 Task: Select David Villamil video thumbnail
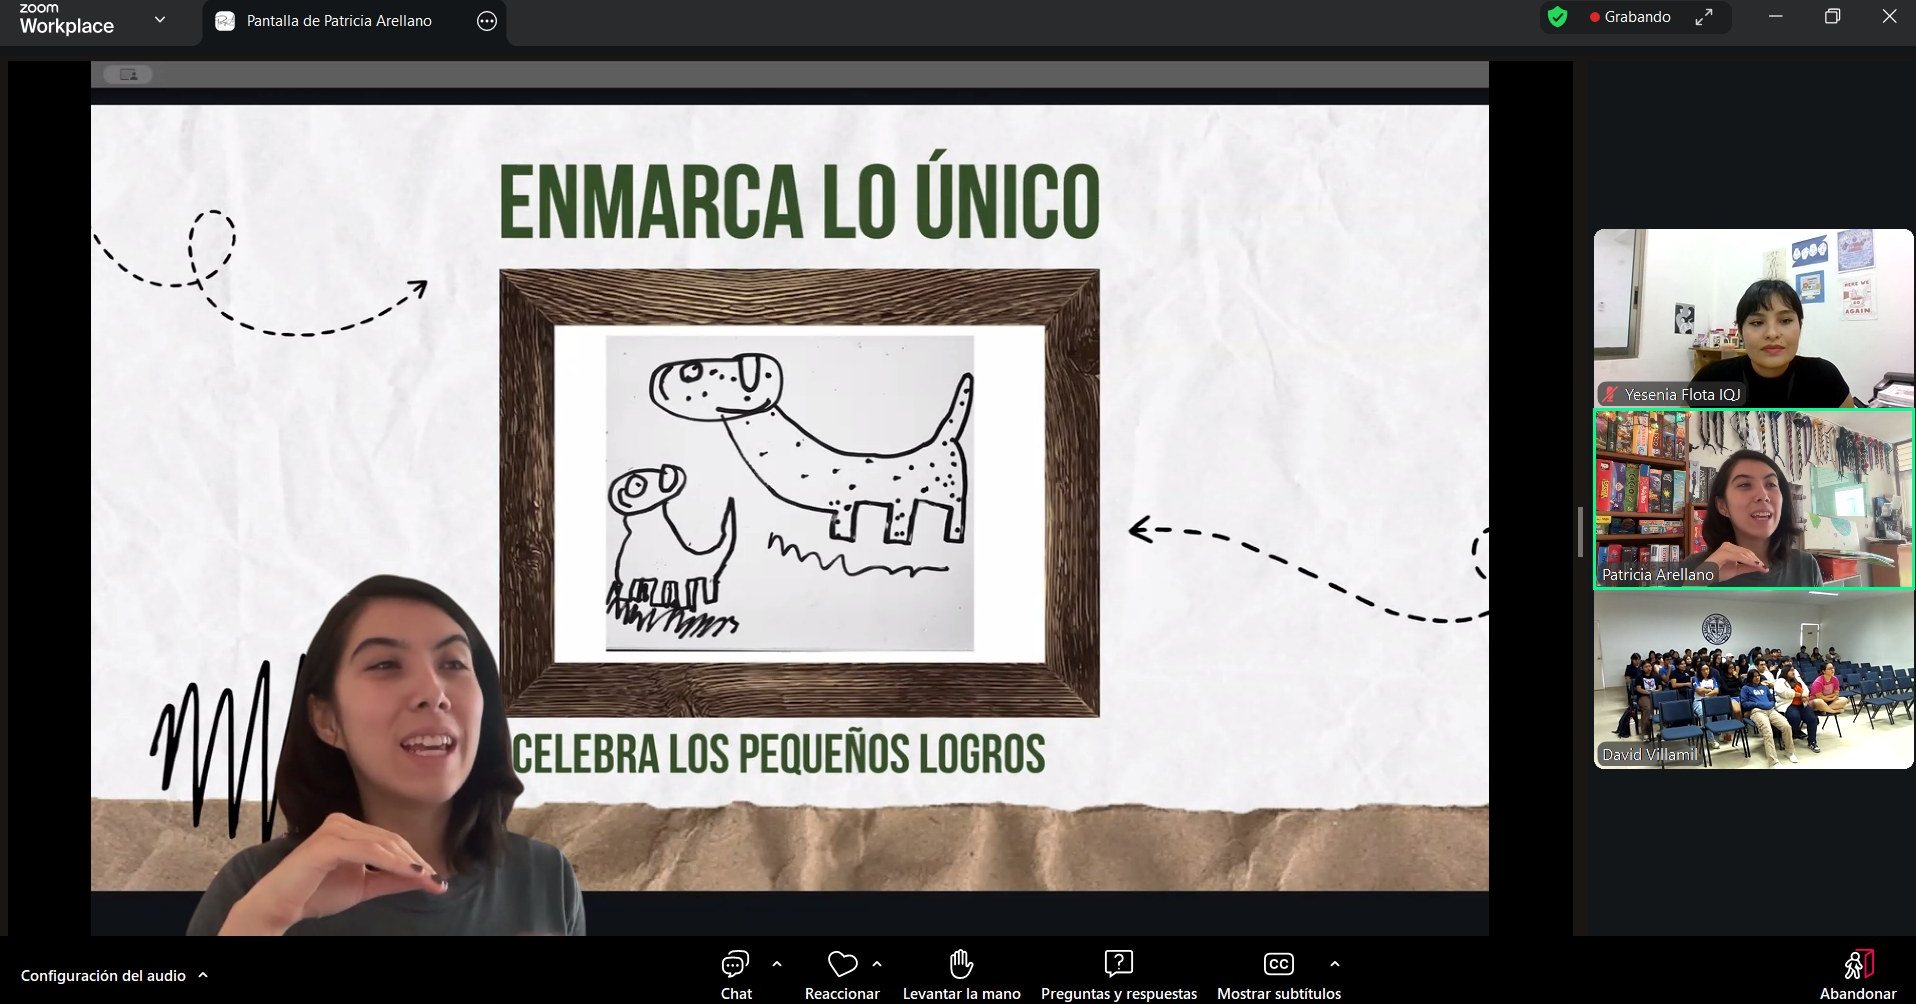pyautogui.click(x=1753, y=680)
